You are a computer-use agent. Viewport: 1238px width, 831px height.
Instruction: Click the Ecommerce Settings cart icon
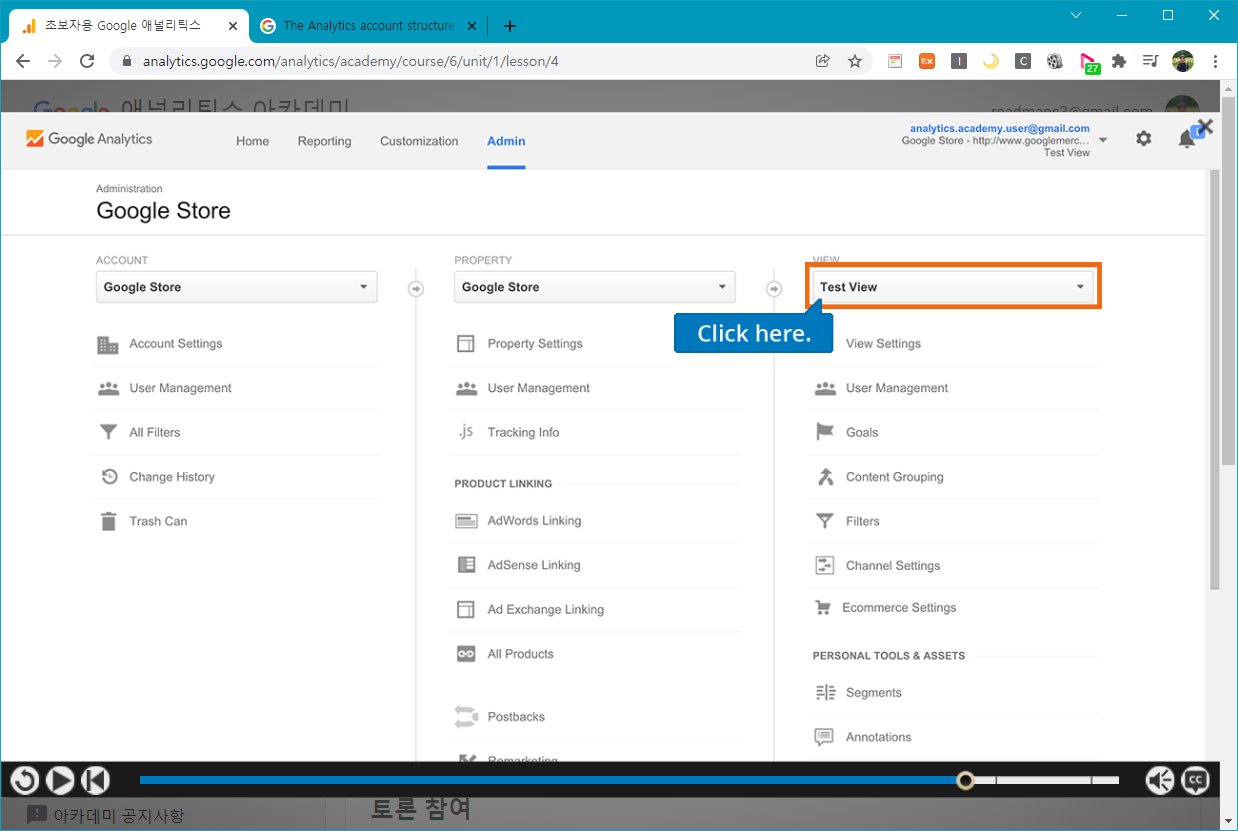point(823,608)
